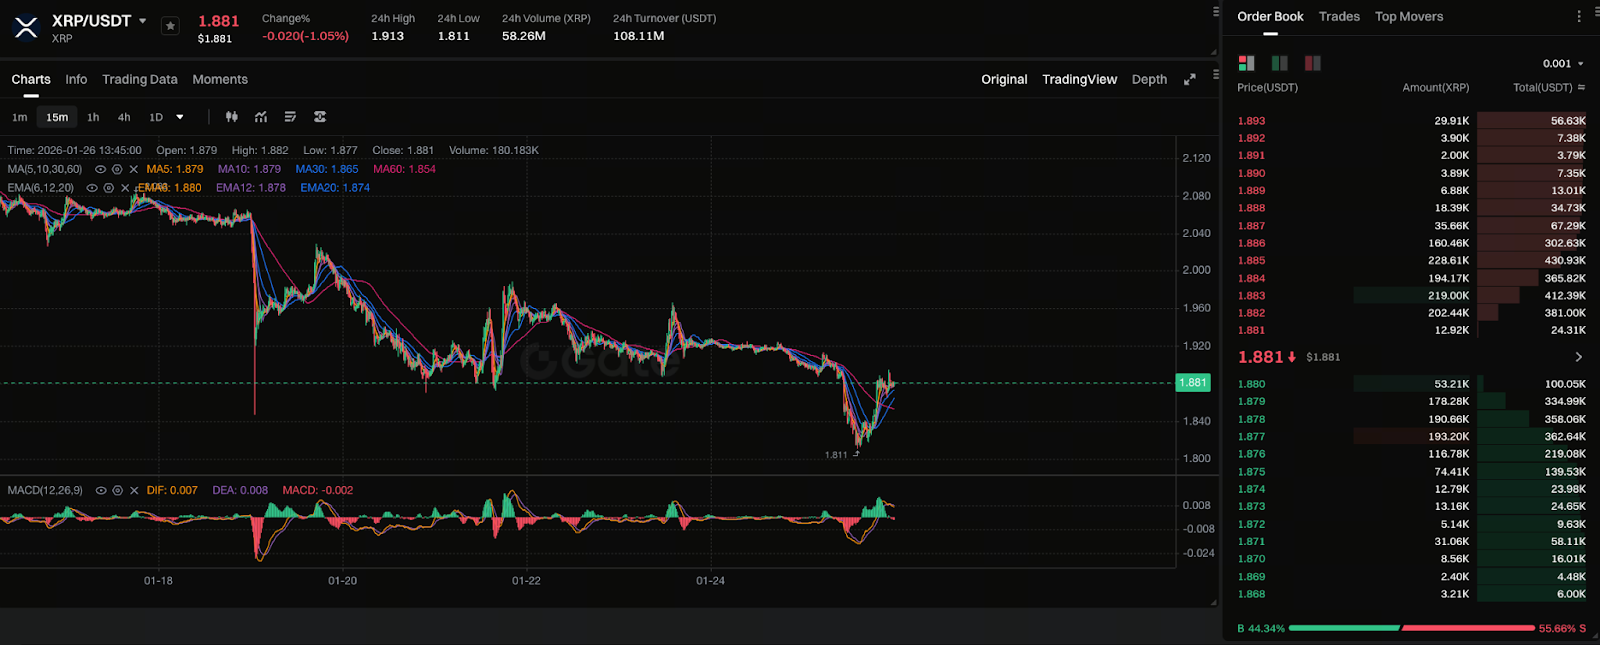The height and width of the screenshot is (645, 1600).
Task: Switch to the Order Book tab
Action: (1270, 16)
